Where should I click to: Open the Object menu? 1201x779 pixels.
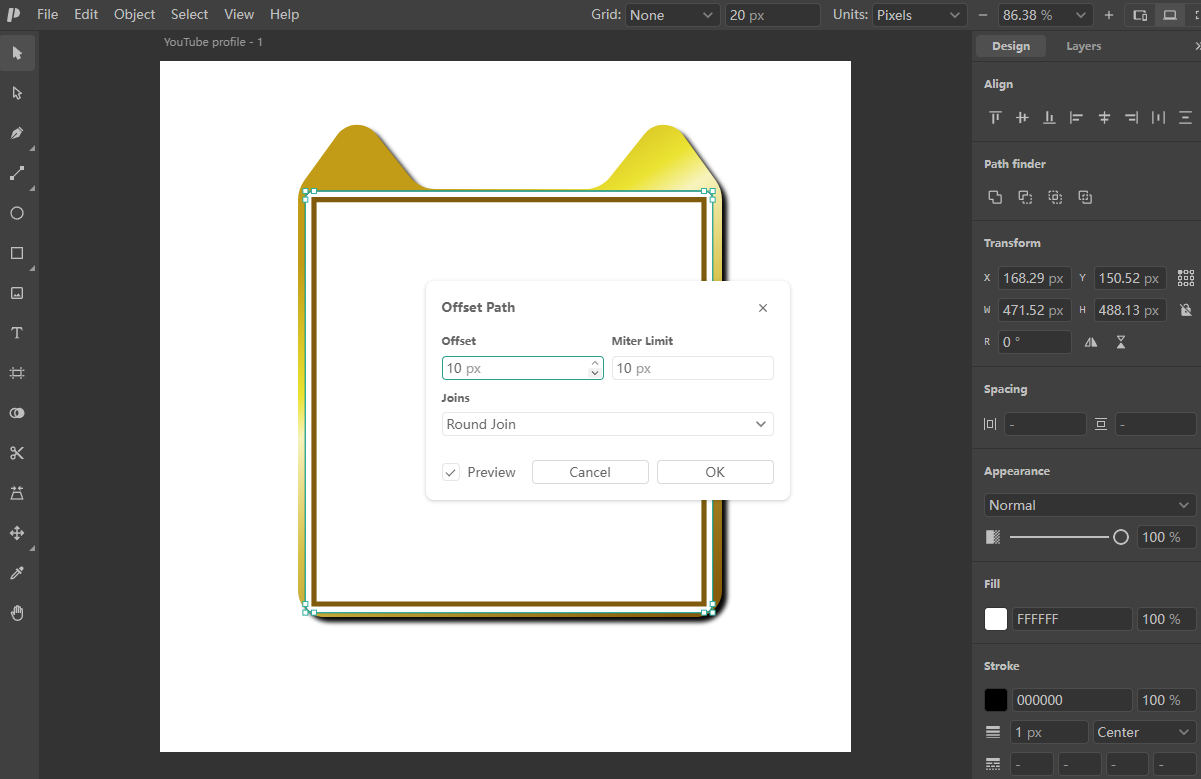point(134,14)
